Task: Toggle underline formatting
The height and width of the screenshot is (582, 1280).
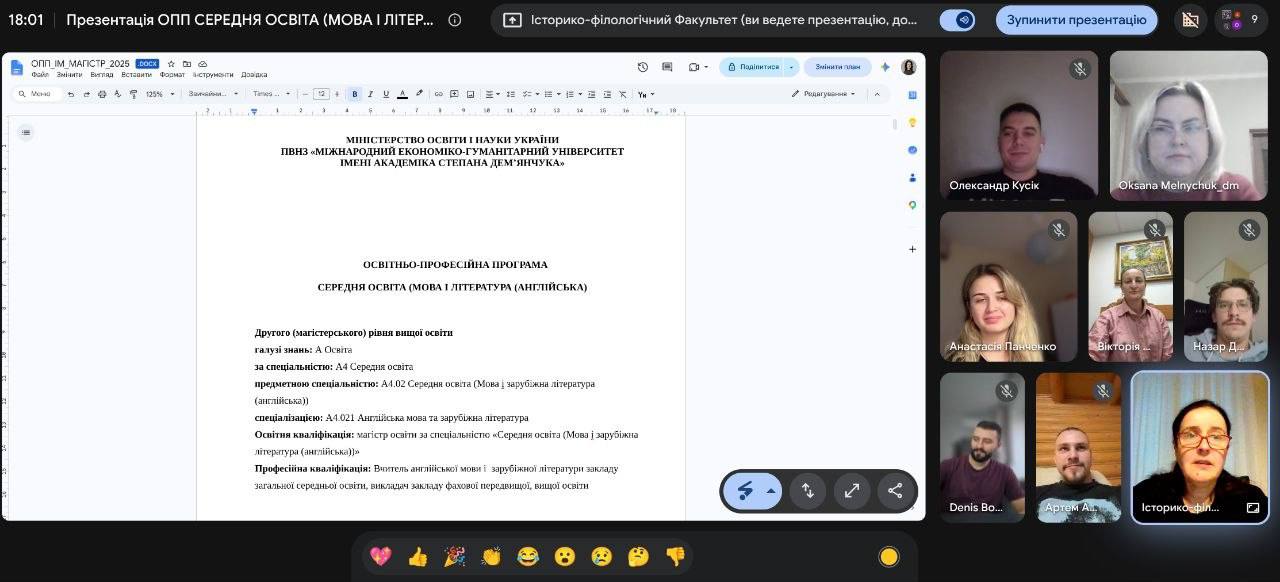Action: coord(386,94)
